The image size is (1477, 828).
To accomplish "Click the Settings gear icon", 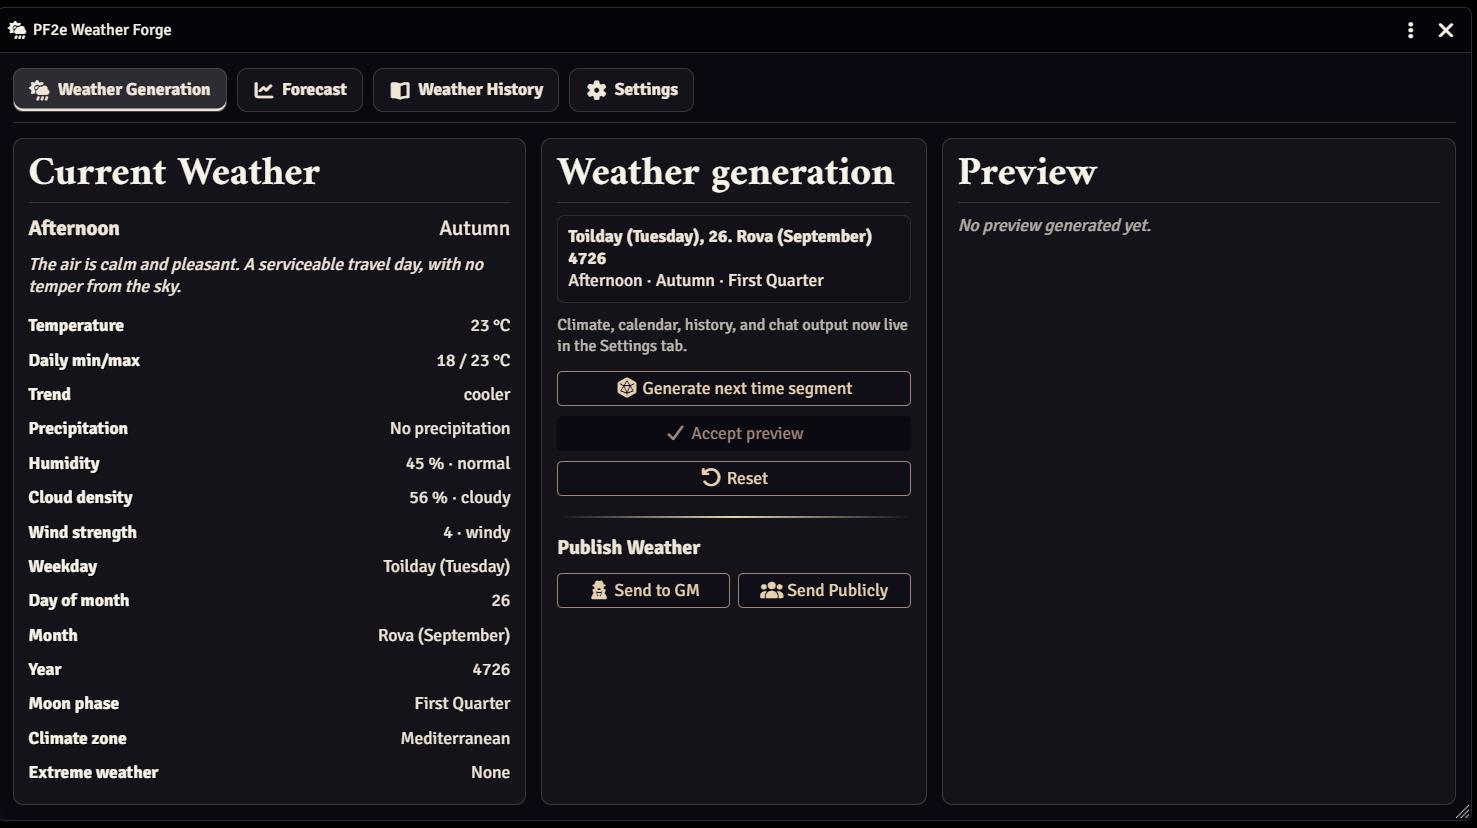I will tap(597, 90).
